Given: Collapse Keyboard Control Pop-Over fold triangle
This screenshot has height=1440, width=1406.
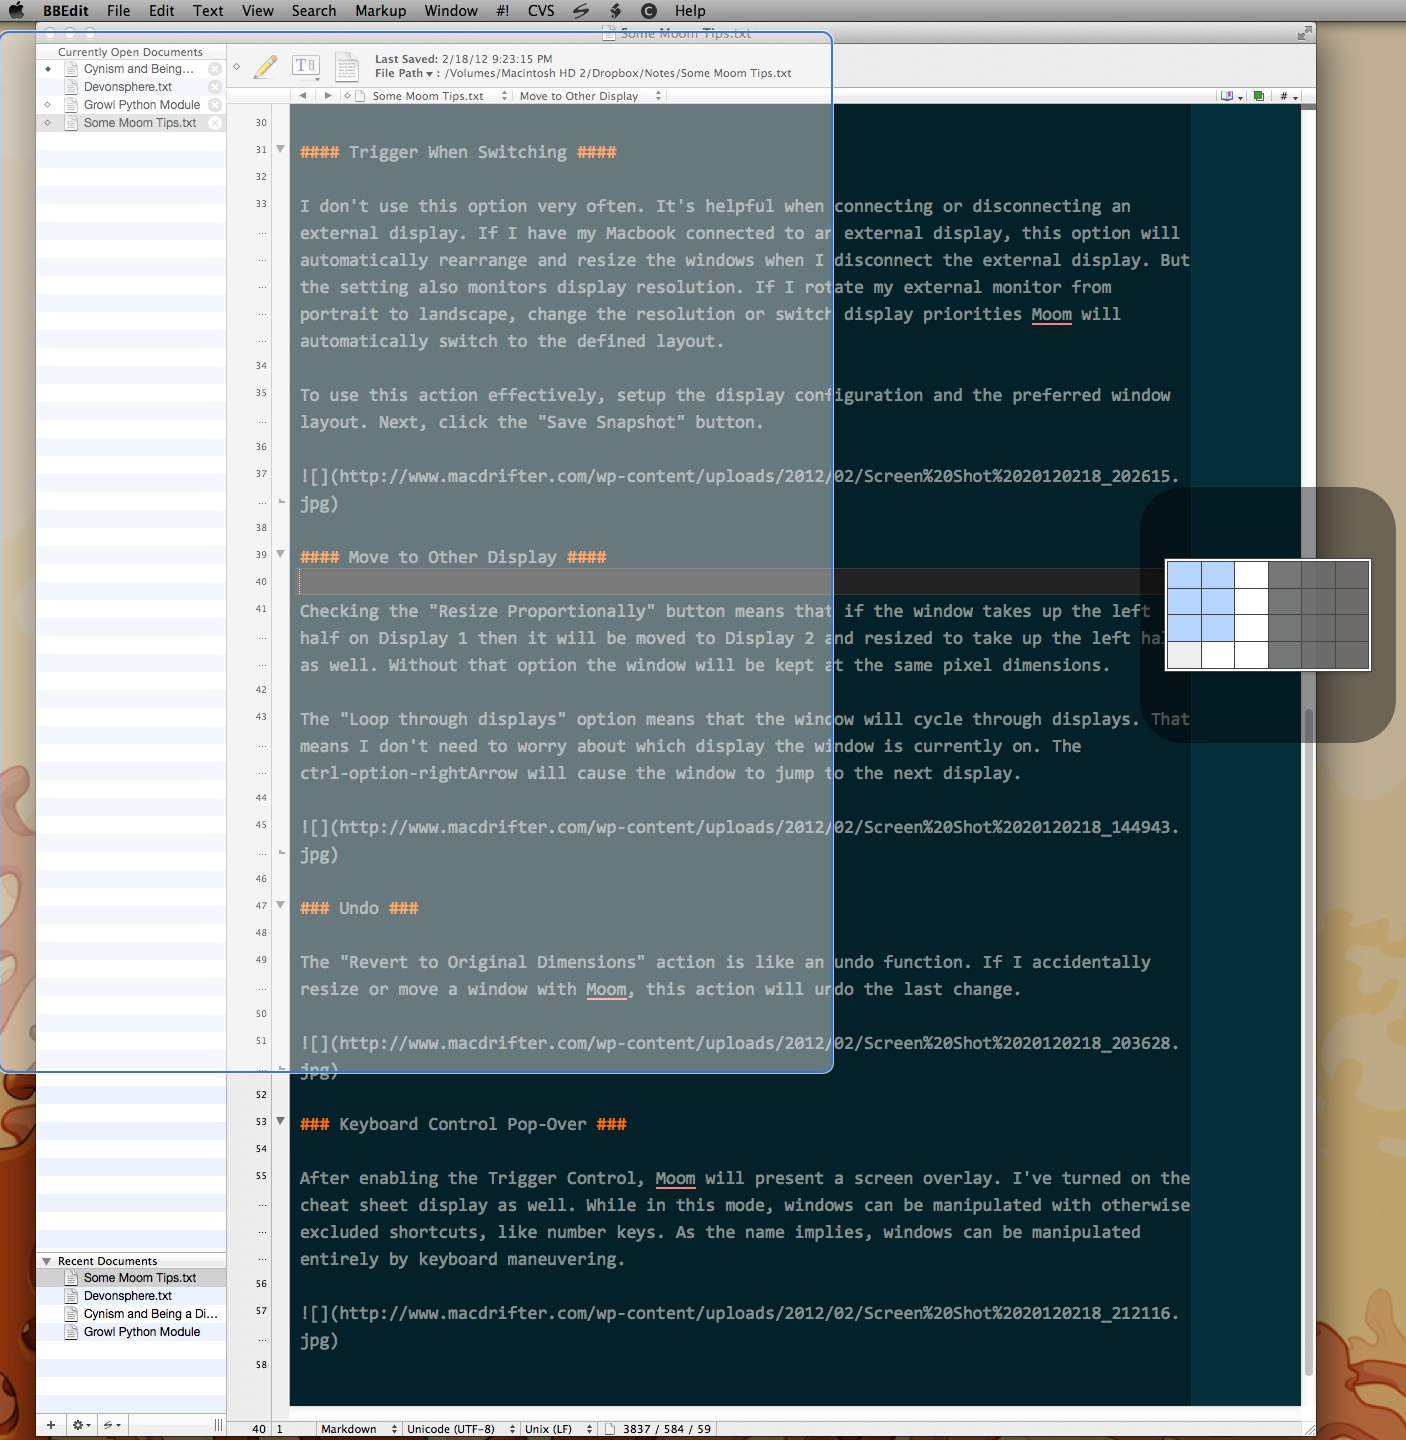Looking at the screenshot, I should point(280,1121).
